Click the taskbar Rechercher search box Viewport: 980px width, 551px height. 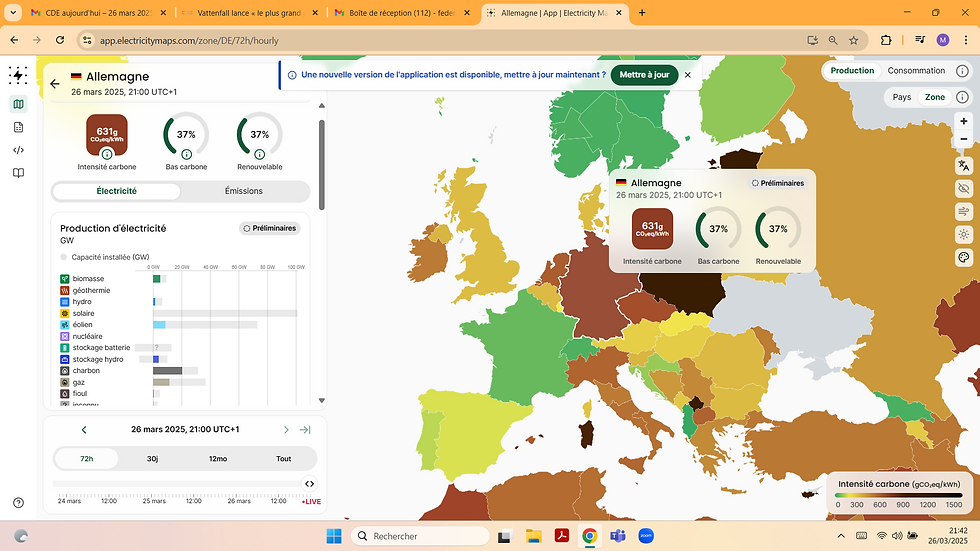click(421, 536)
